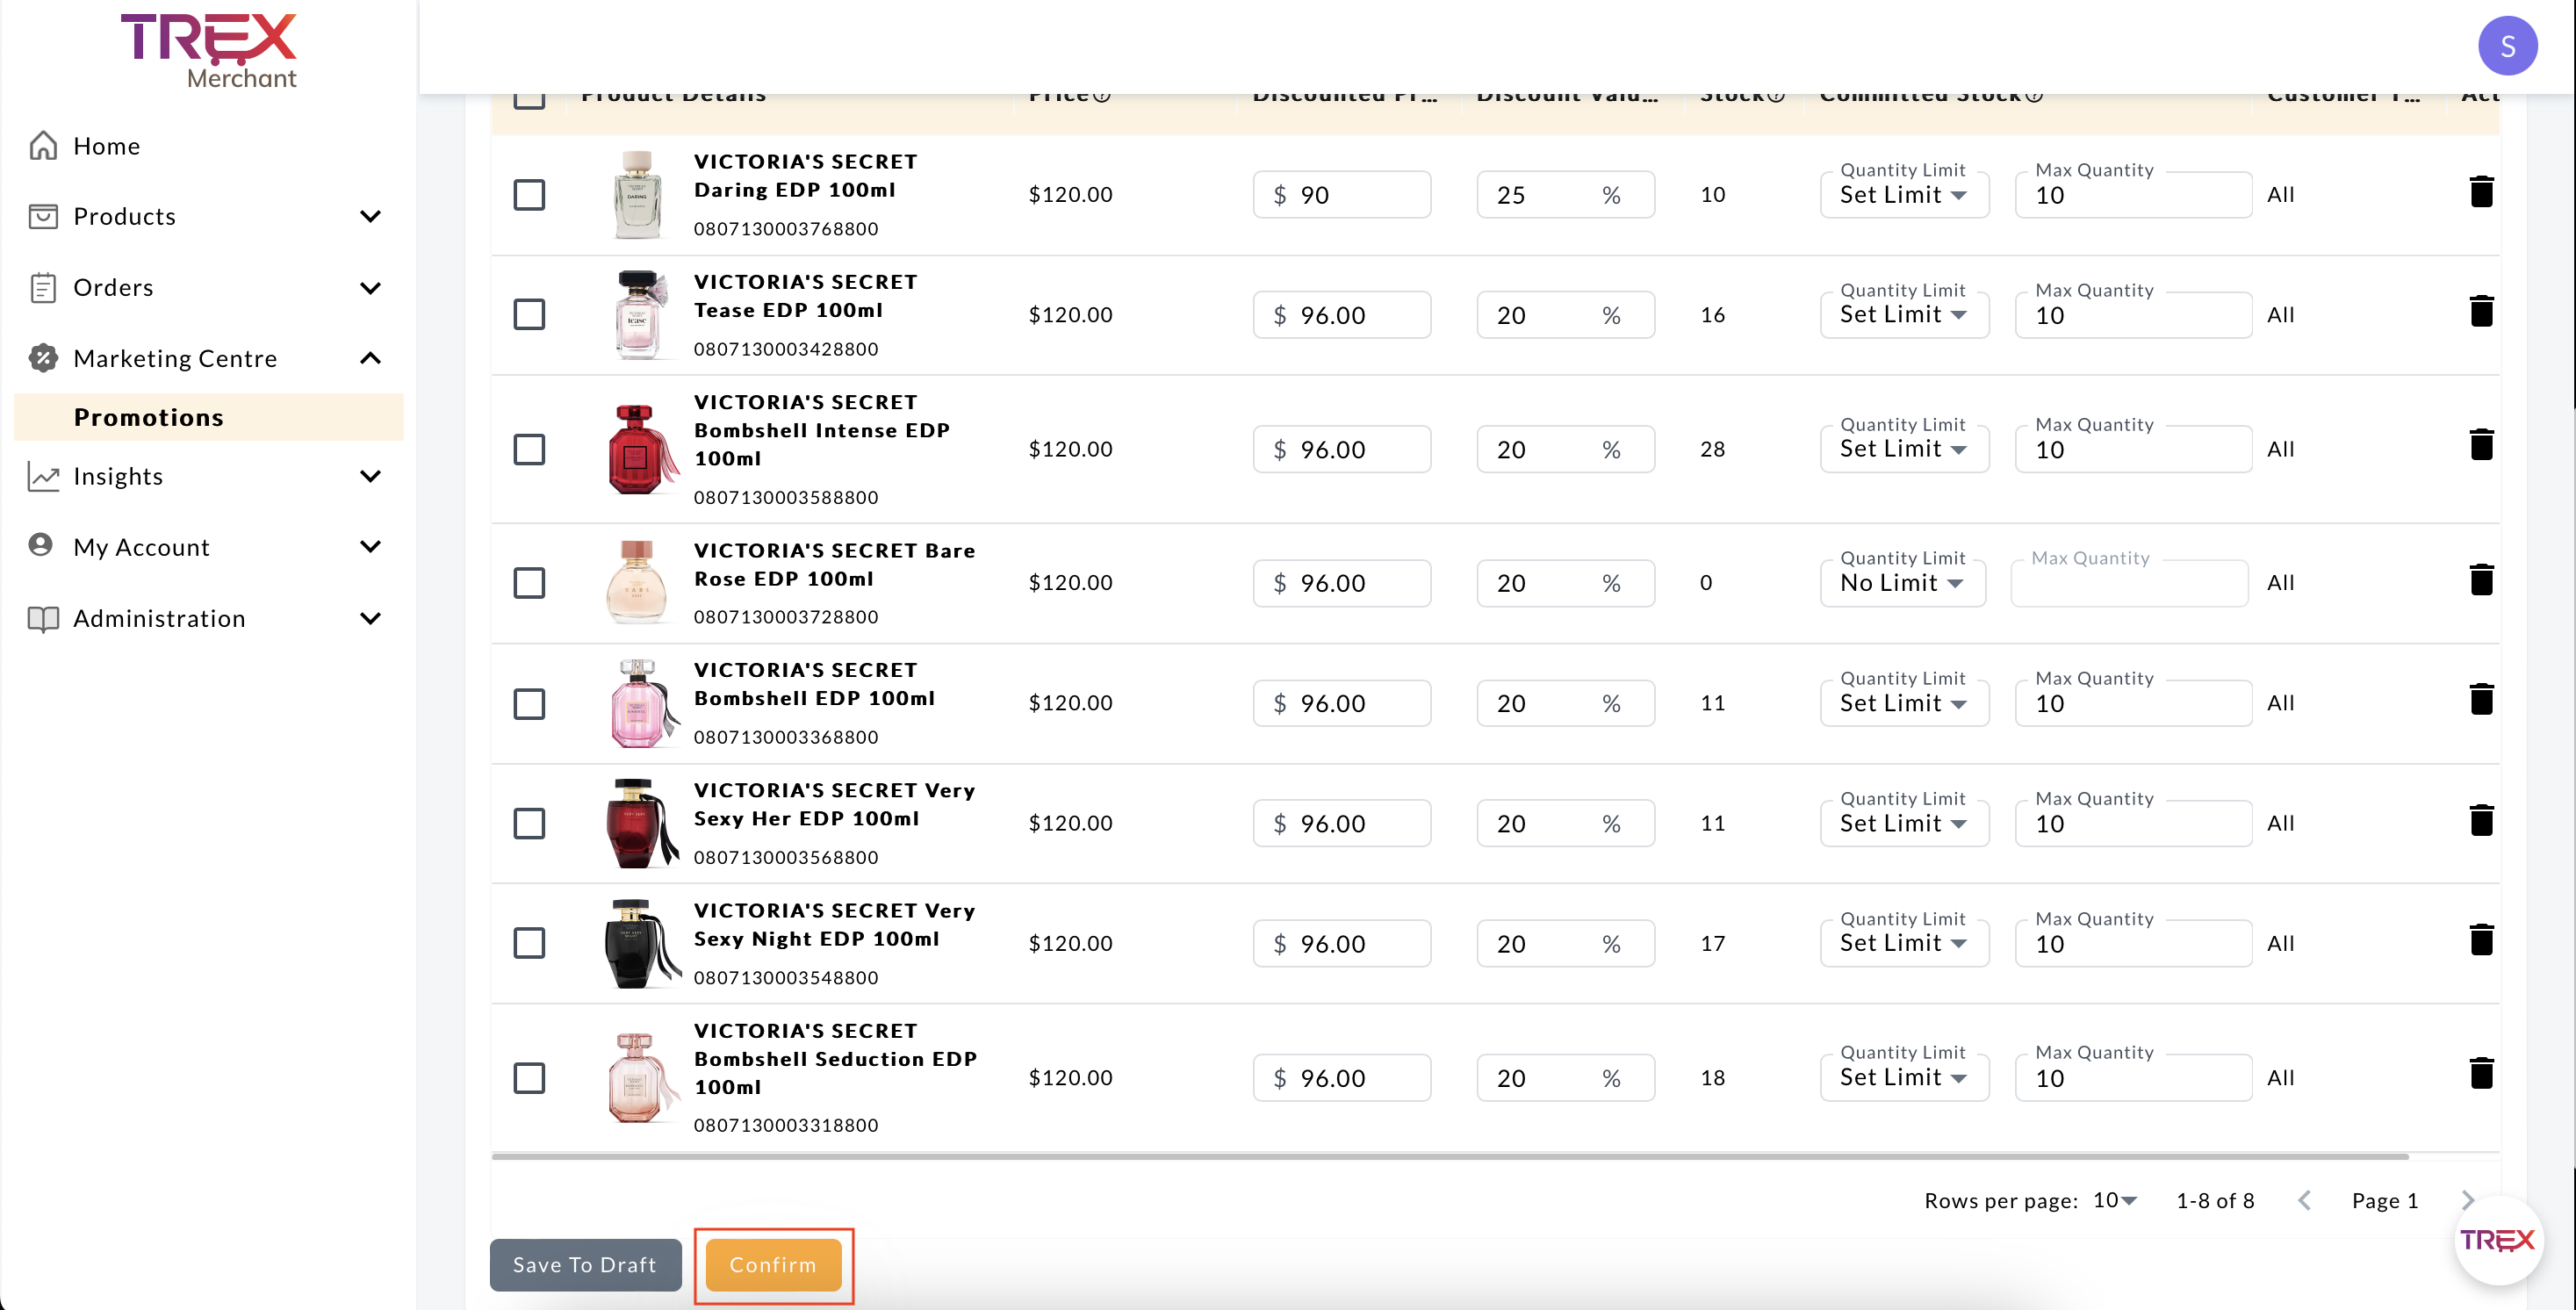Select the Tease EDP 100ml checkbox
This screenshot has height=1310, width=2576.
[x=529, y=314]
